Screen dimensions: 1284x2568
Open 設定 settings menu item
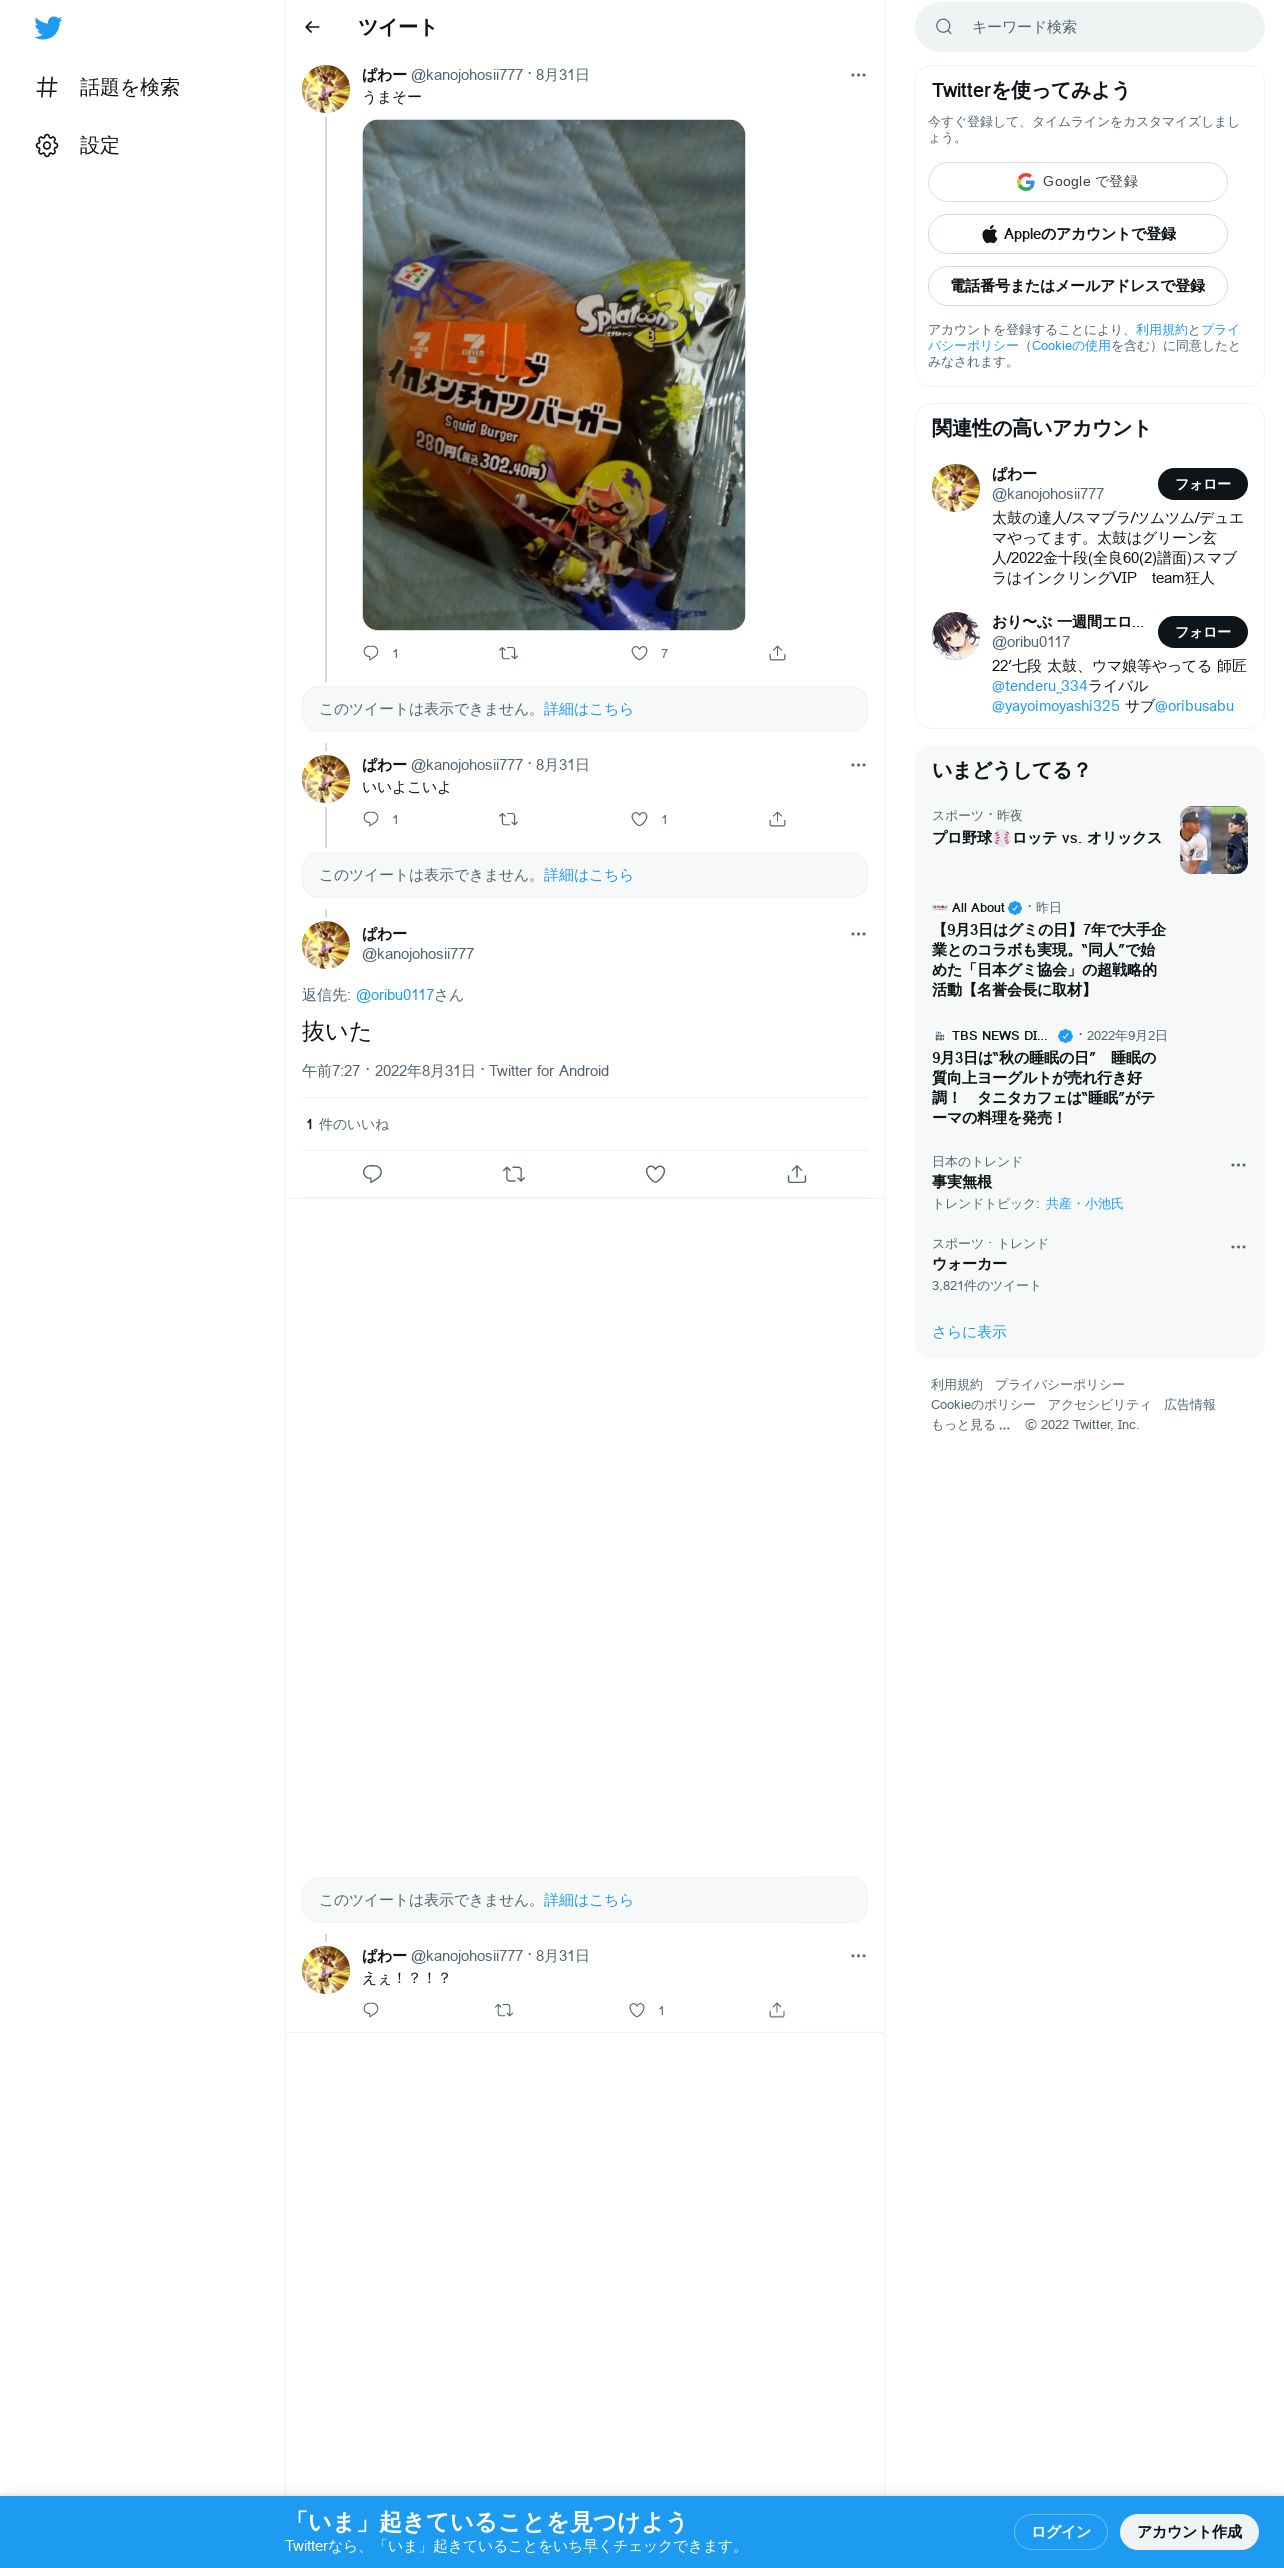point(78,145)
